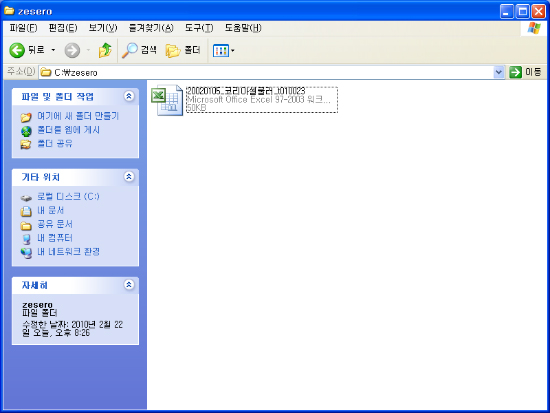Click the Up folder arrow icon

pos(105,51)
